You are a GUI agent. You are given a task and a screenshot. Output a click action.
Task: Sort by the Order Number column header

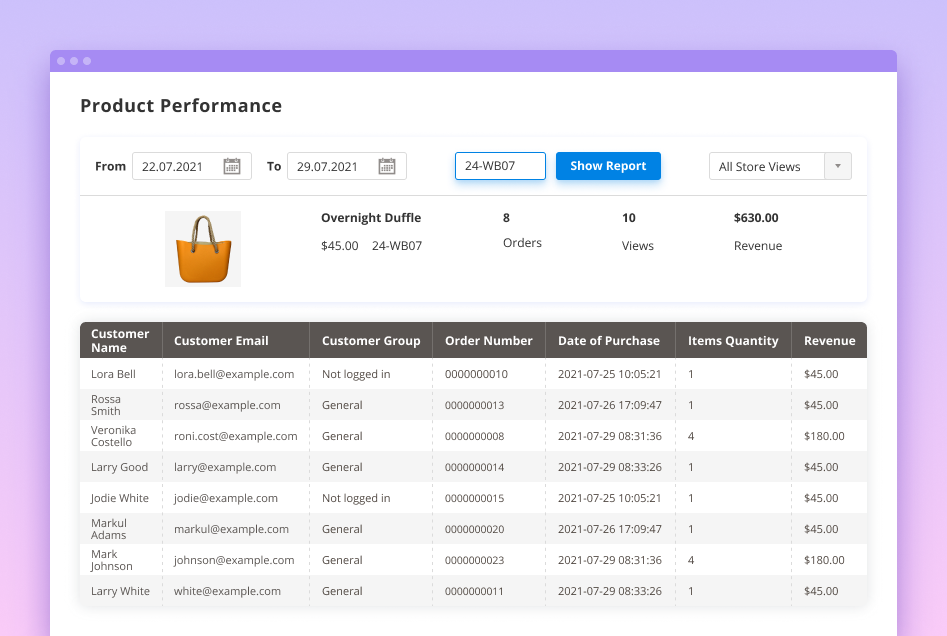click(488, 340)
